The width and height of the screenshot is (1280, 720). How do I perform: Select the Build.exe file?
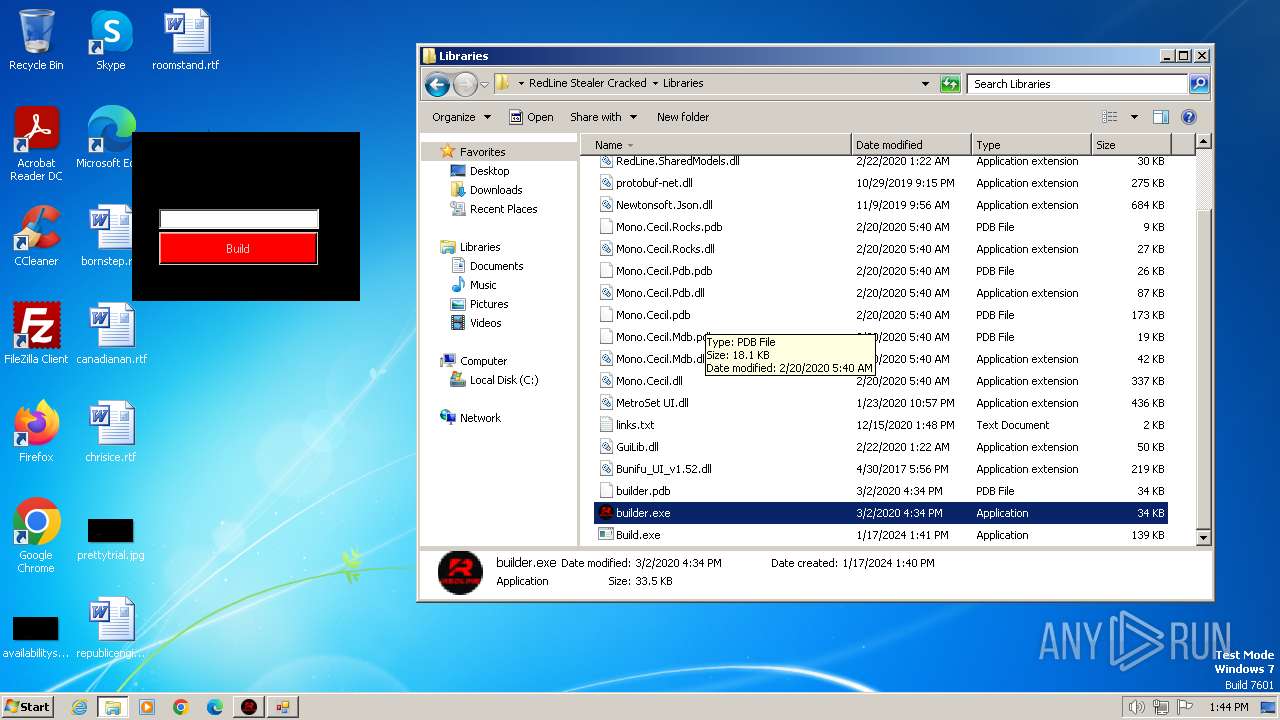[881, 535]
